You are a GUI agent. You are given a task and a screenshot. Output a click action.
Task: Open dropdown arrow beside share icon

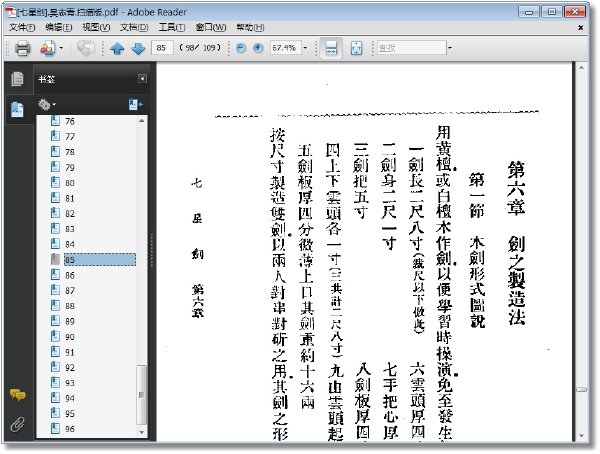pyautogui.click(x=61, y=48)
